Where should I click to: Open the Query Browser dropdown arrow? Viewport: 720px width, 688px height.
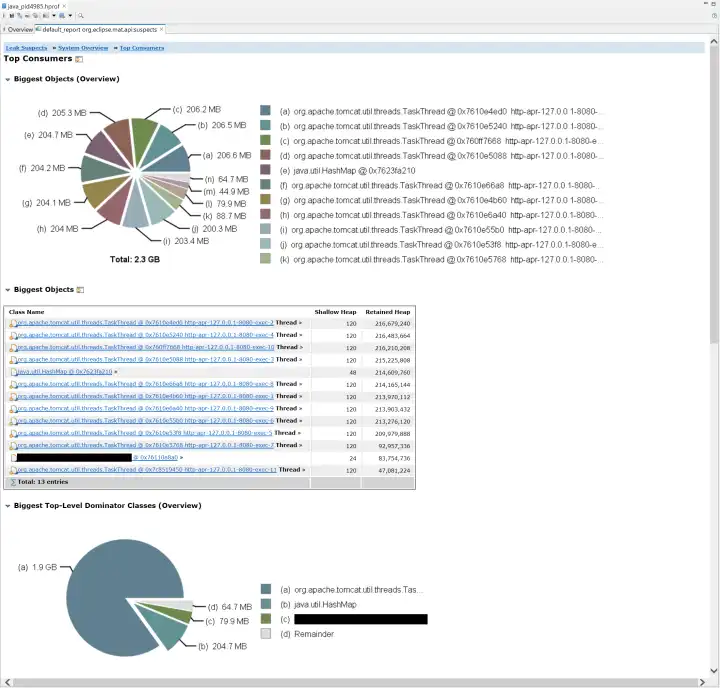pos(70,16)
